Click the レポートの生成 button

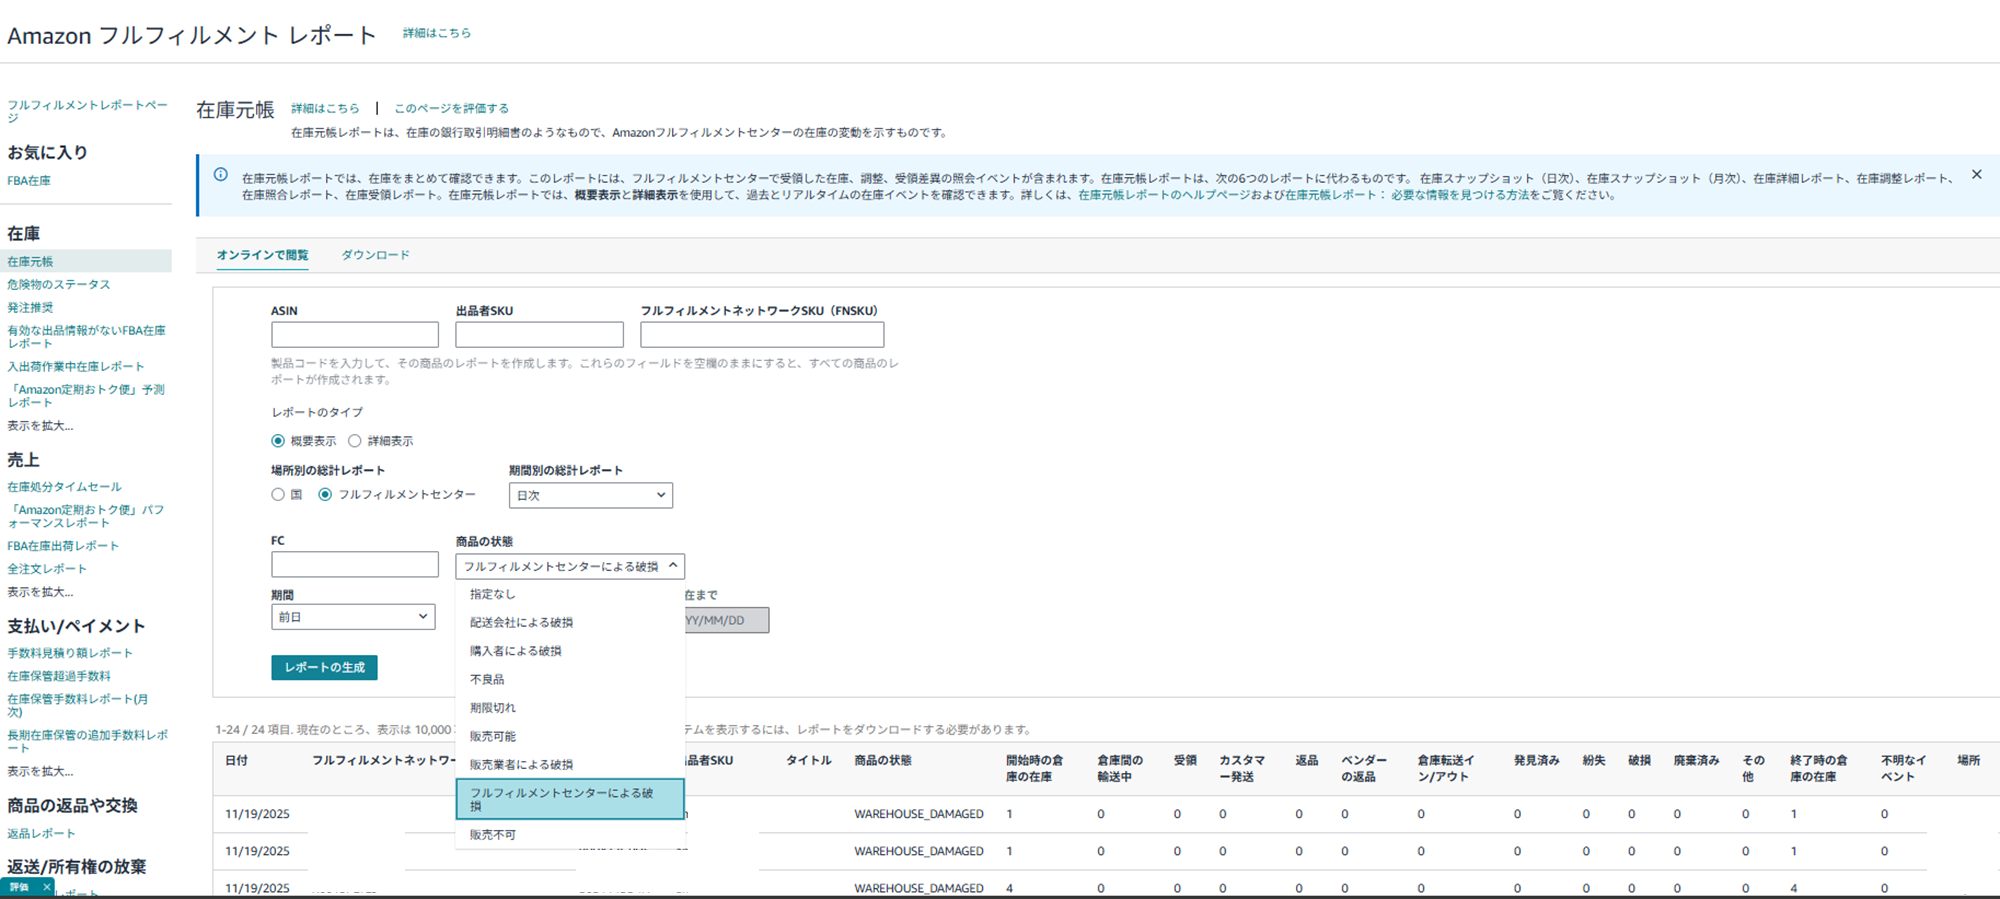click(324, 668)
